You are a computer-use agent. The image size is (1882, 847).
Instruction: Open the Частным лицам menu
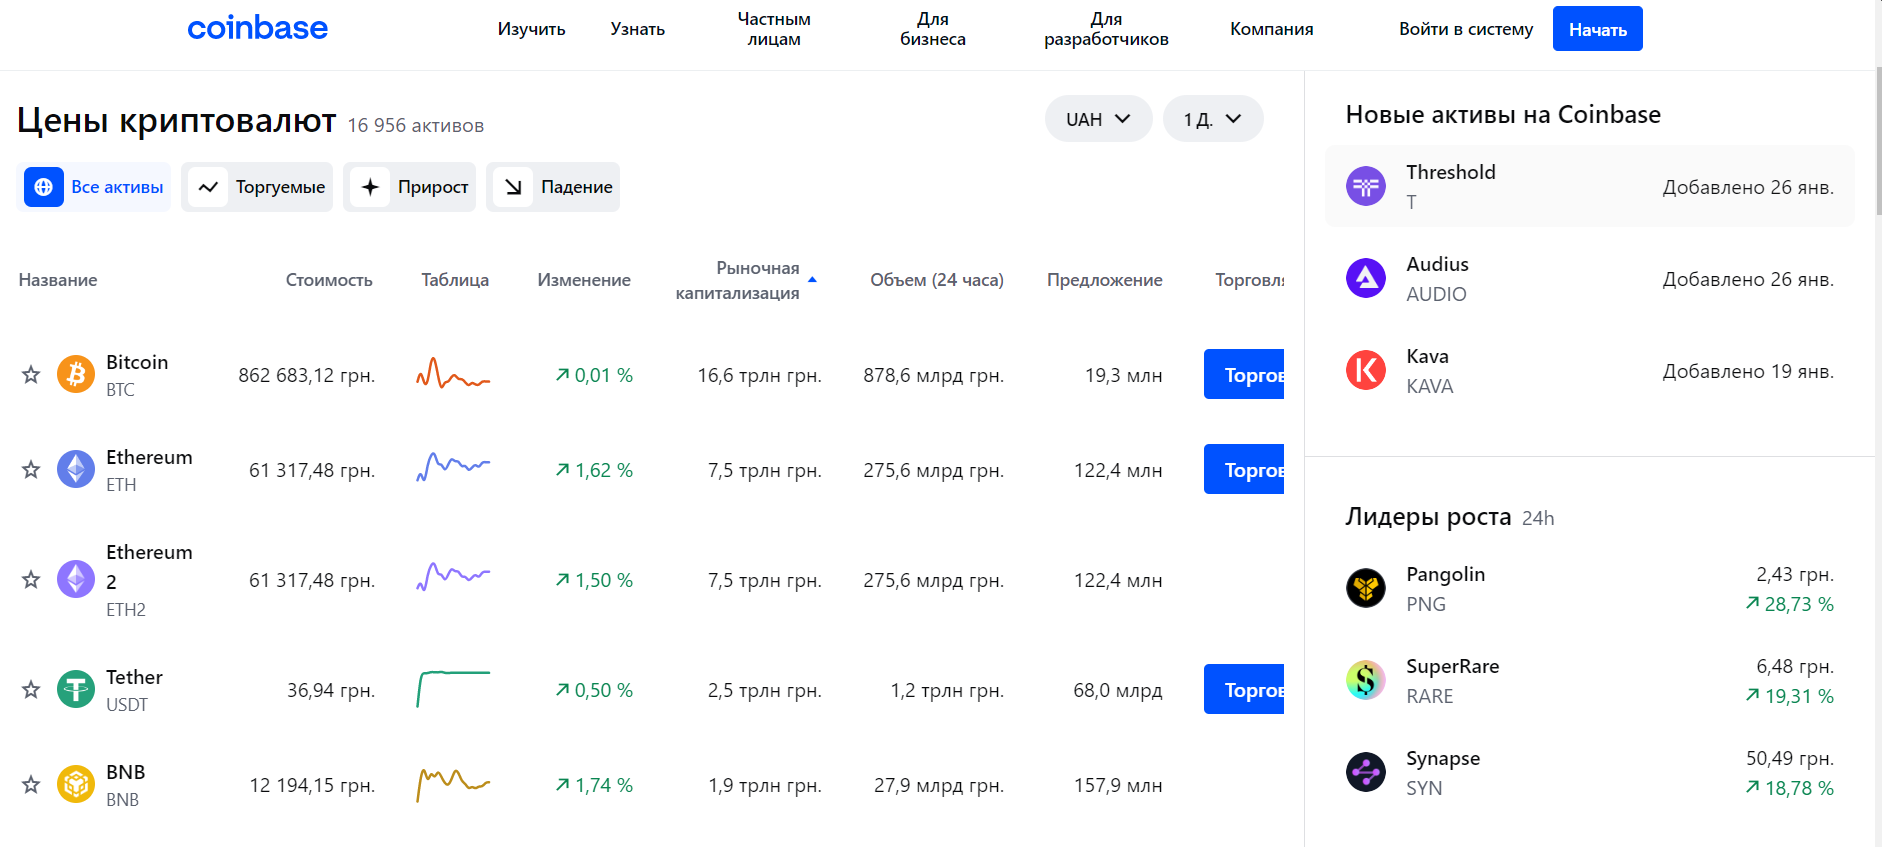coord(774,29)
